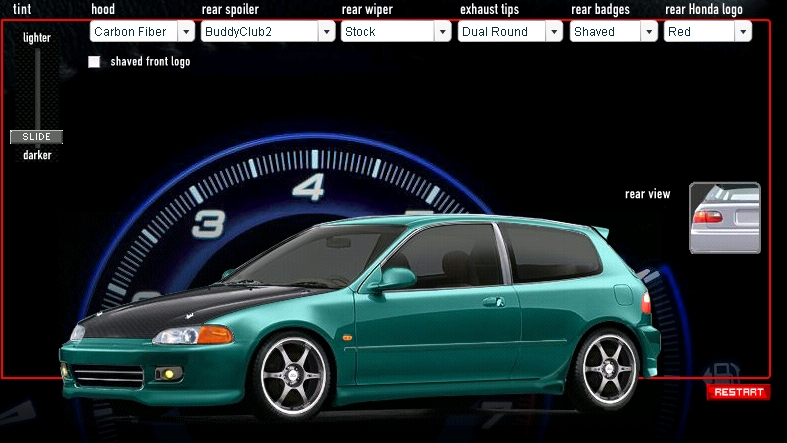
Task: Click the car's front wheel rim
Action: 293,376
